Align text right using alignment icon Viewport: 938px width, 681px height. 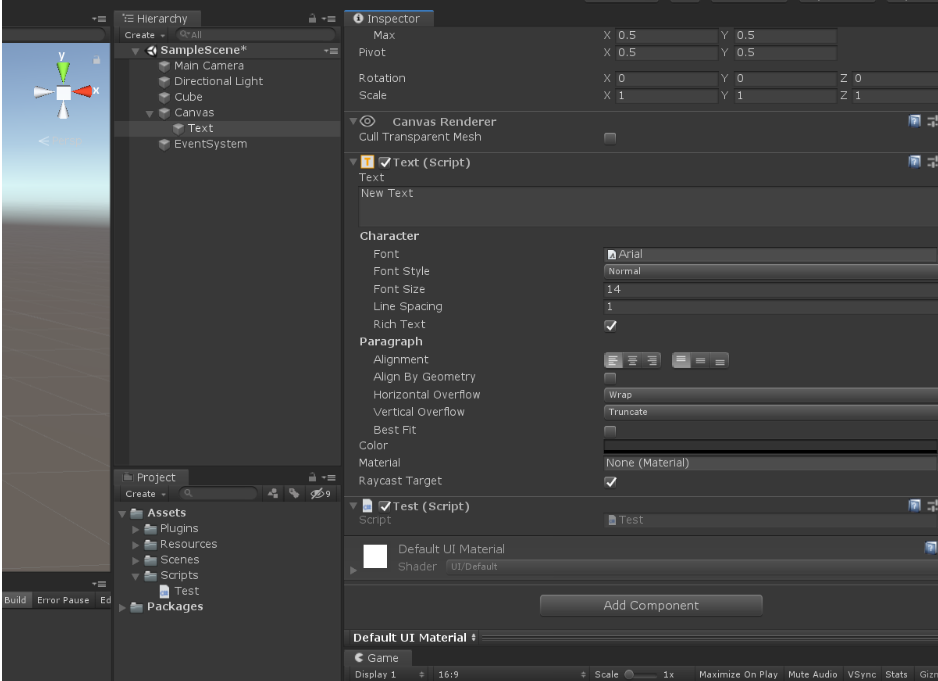point(650,359)
